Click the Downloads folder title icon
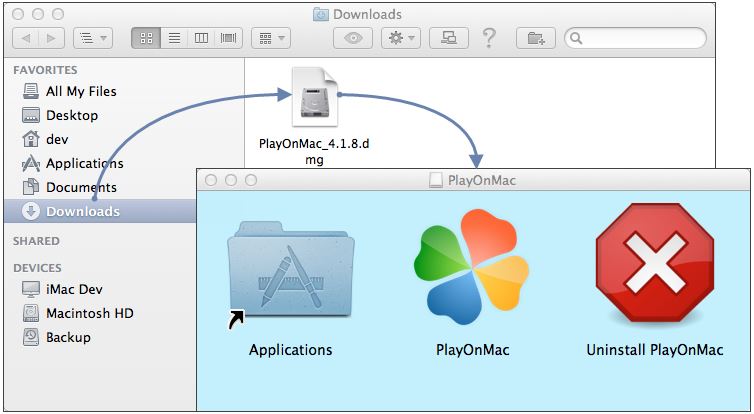This screenshot has width=754, height=414. 321,14
